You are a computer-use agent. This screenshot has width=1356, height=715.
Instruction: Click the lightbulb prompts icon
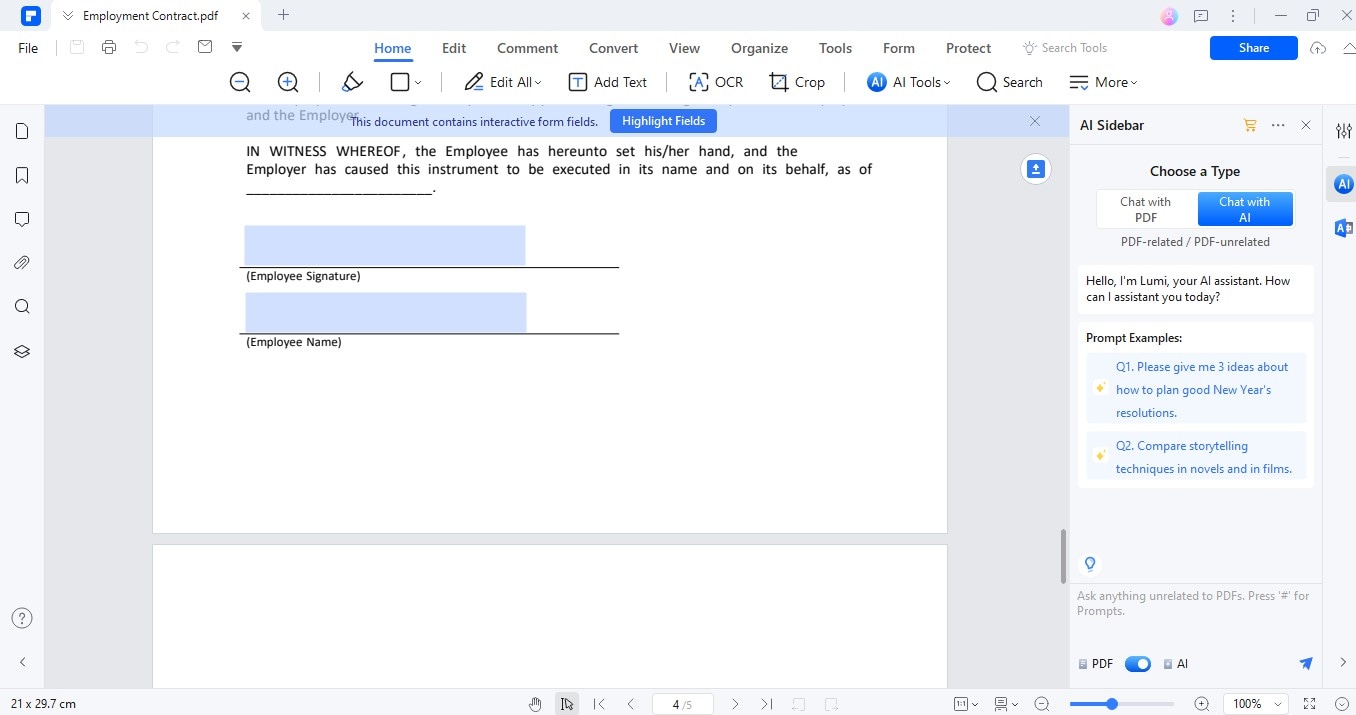coord(1090,564)
